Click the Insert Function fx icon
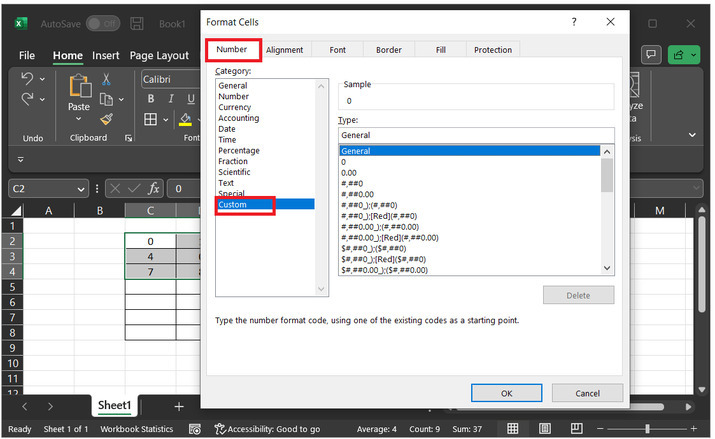 click(154, 188)
